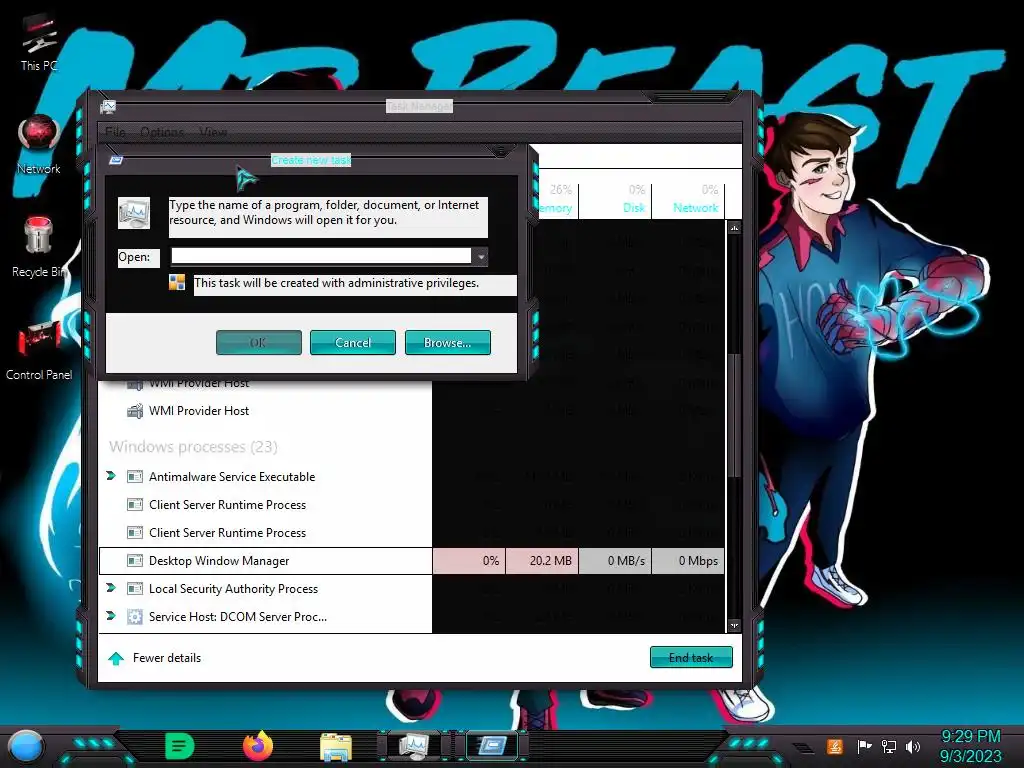Expand Antimalware Service Executable process group

(x=111, y=476)
